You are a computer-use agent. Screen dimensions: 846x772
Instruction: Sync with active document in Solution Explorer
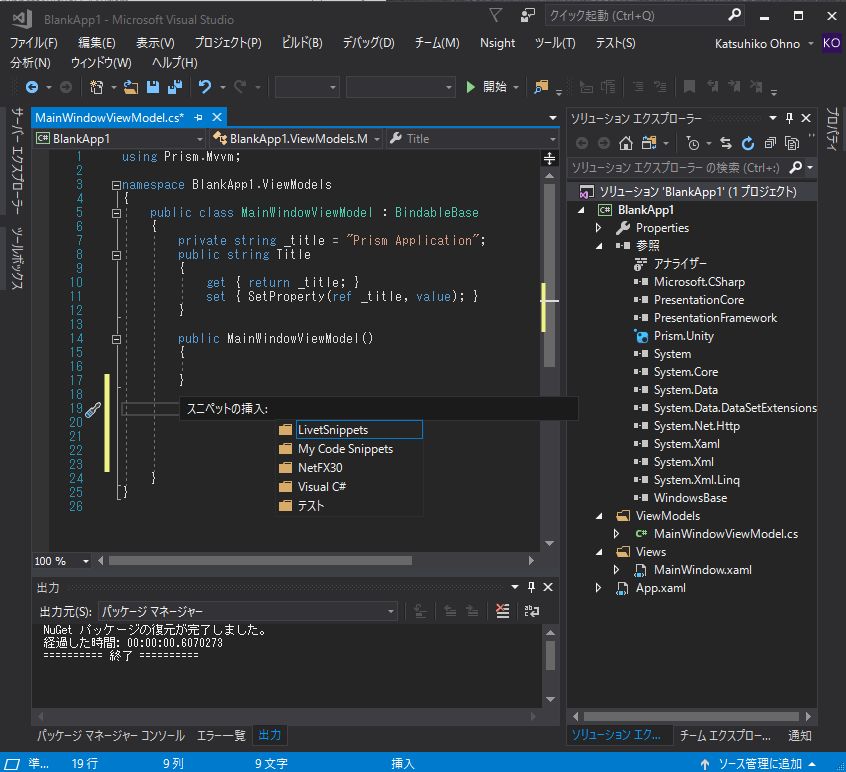point(726,143)
